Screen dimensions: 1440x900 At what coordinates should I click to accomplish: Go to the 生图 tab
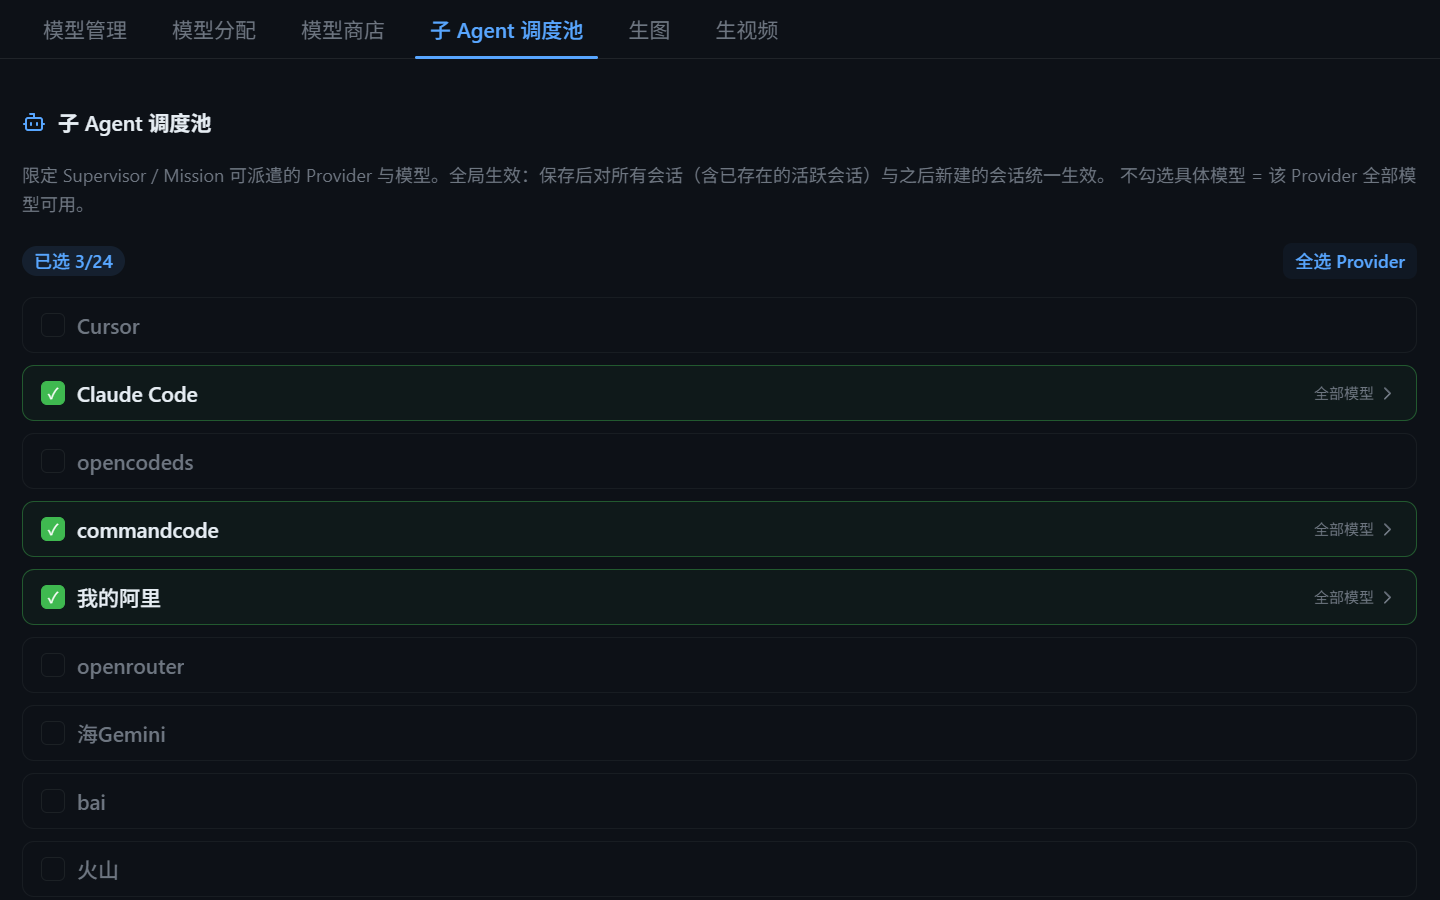pyautogui.click(x=649, y=30)
